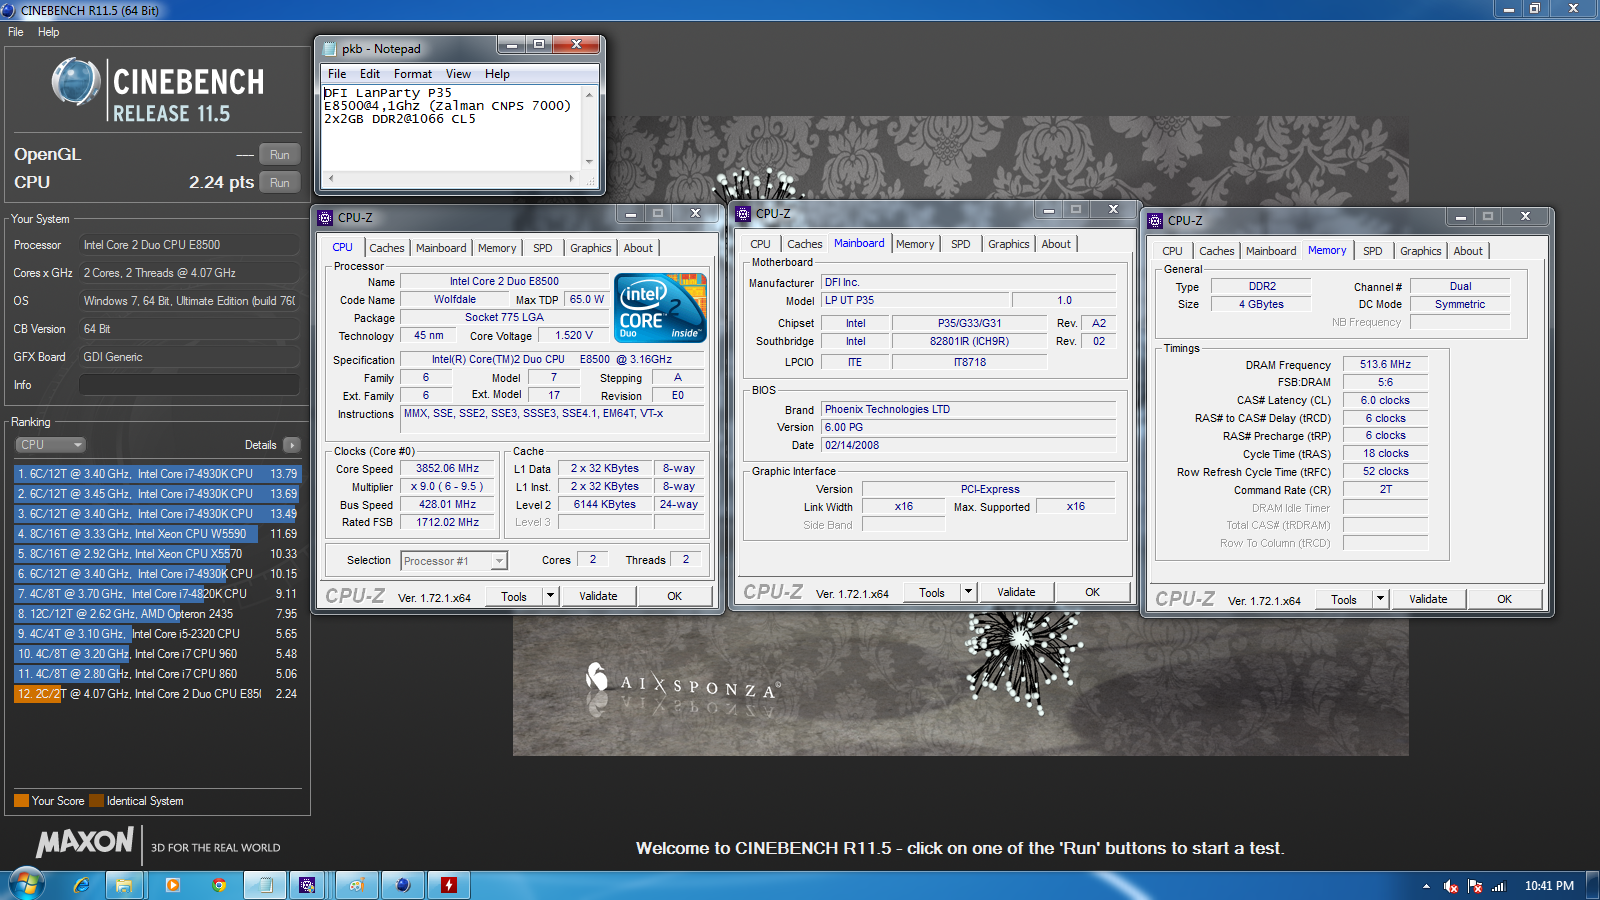Open About tab in left CPU-Z window
Viewport: 1600px width, 900px height.
click(x=638, y=248)
